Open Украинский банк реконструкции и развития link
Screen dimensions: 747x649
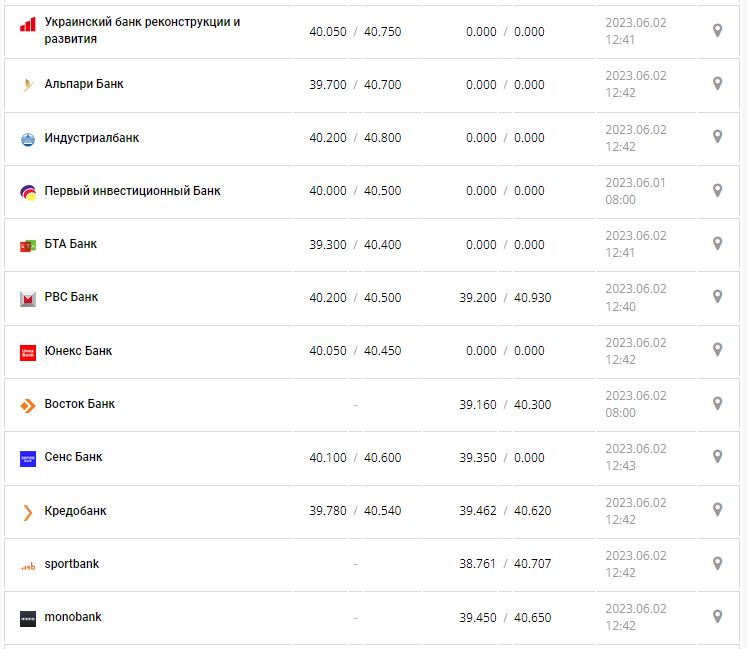coord(142,30)
